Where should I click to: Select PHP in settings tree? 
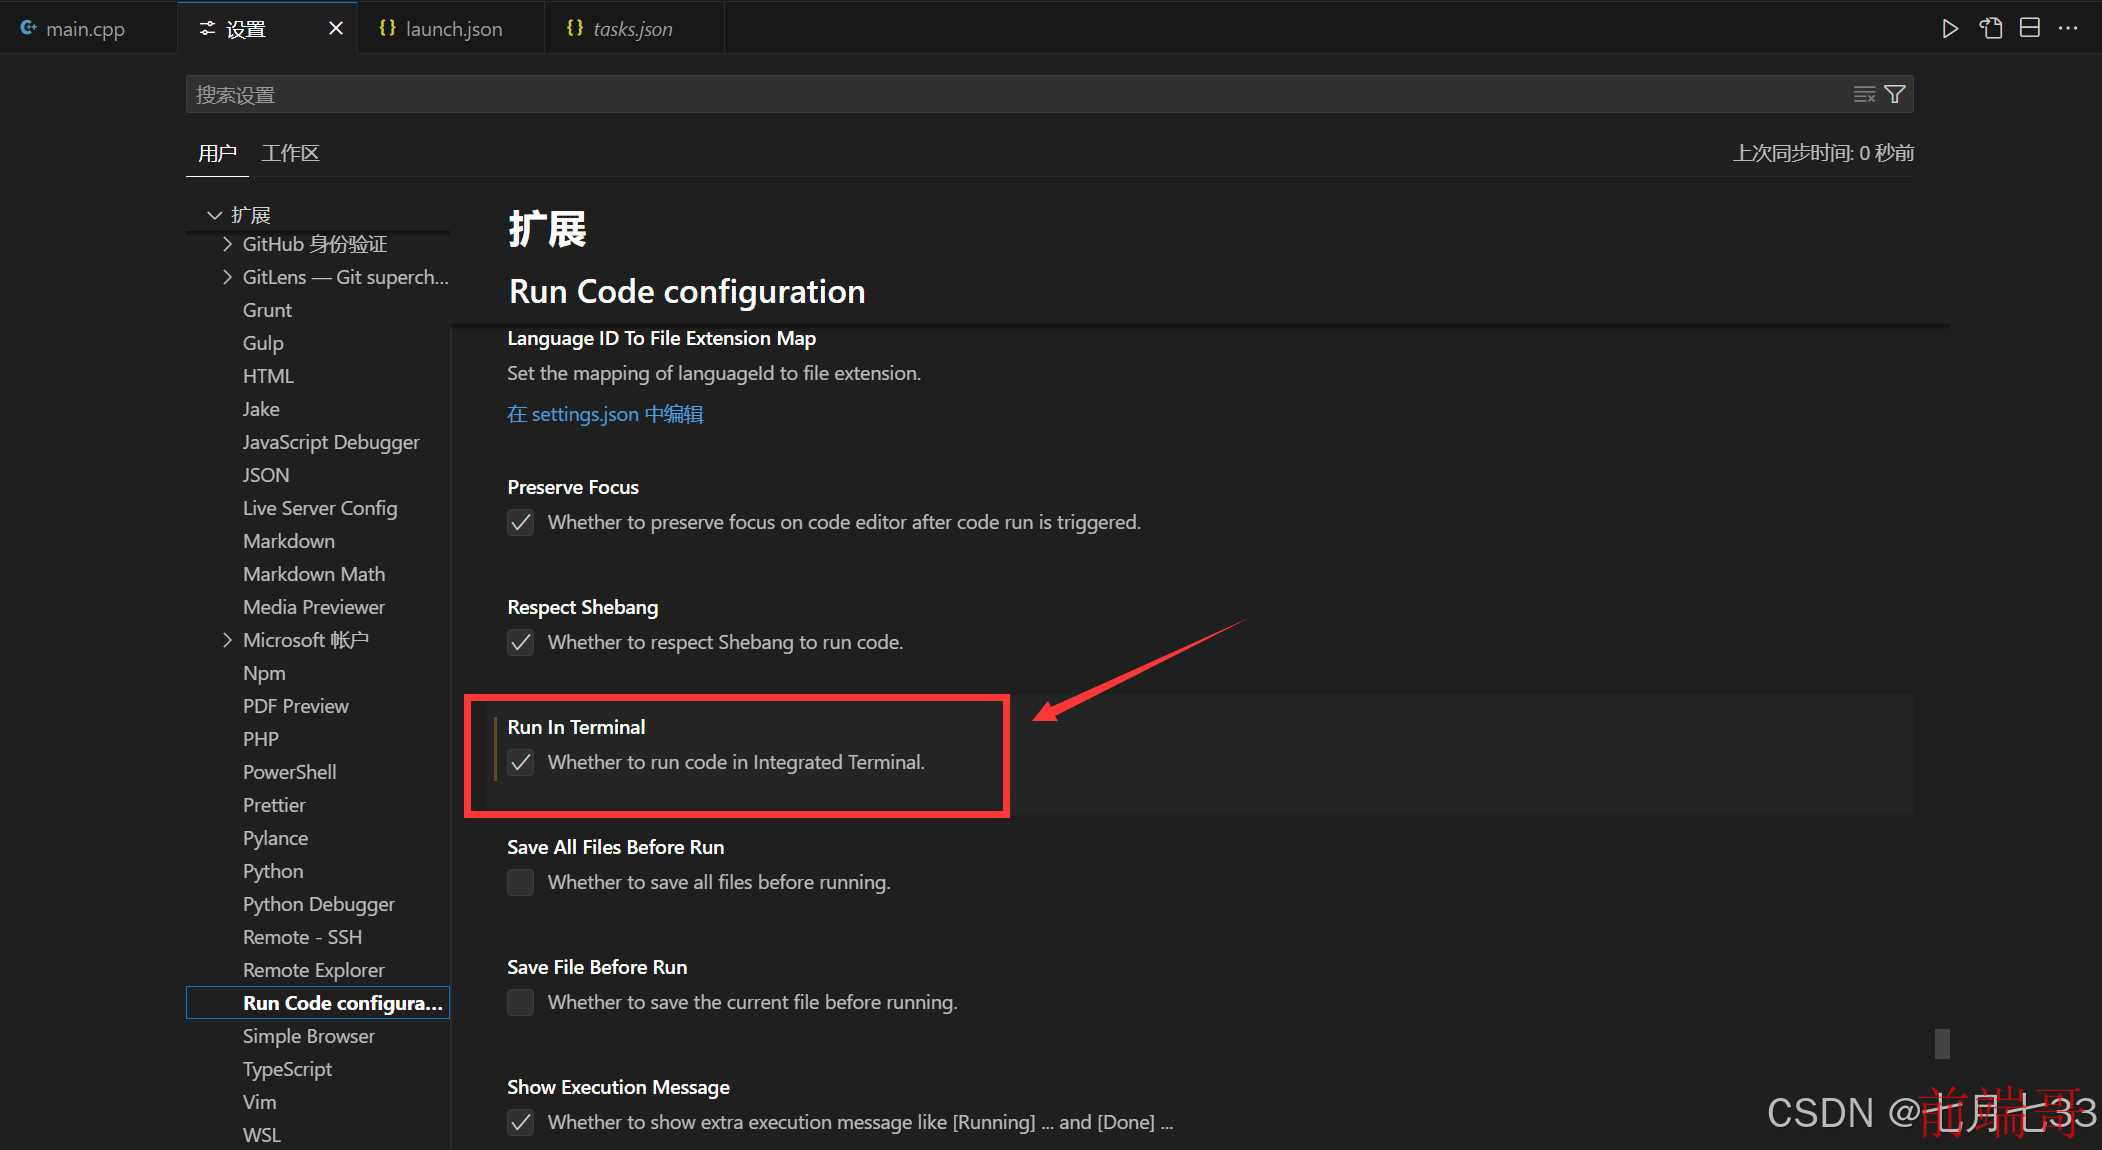[318, 739]
